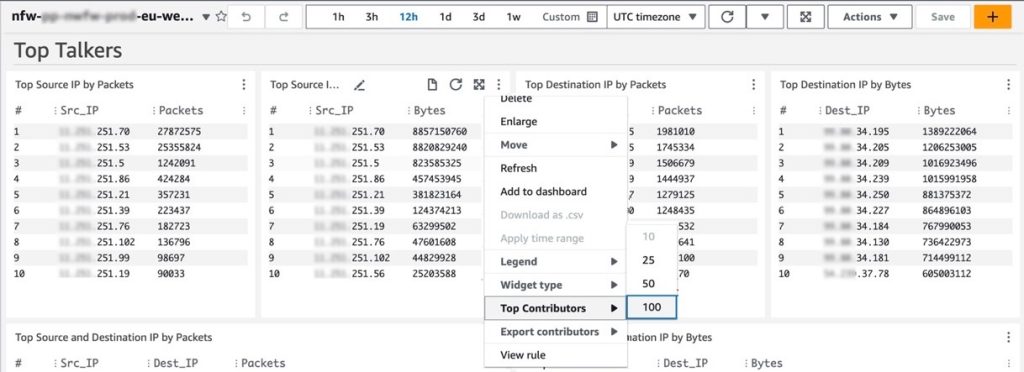1024x372 pixels.
Task: Choose the 1w time range
Action: (514, 17)
